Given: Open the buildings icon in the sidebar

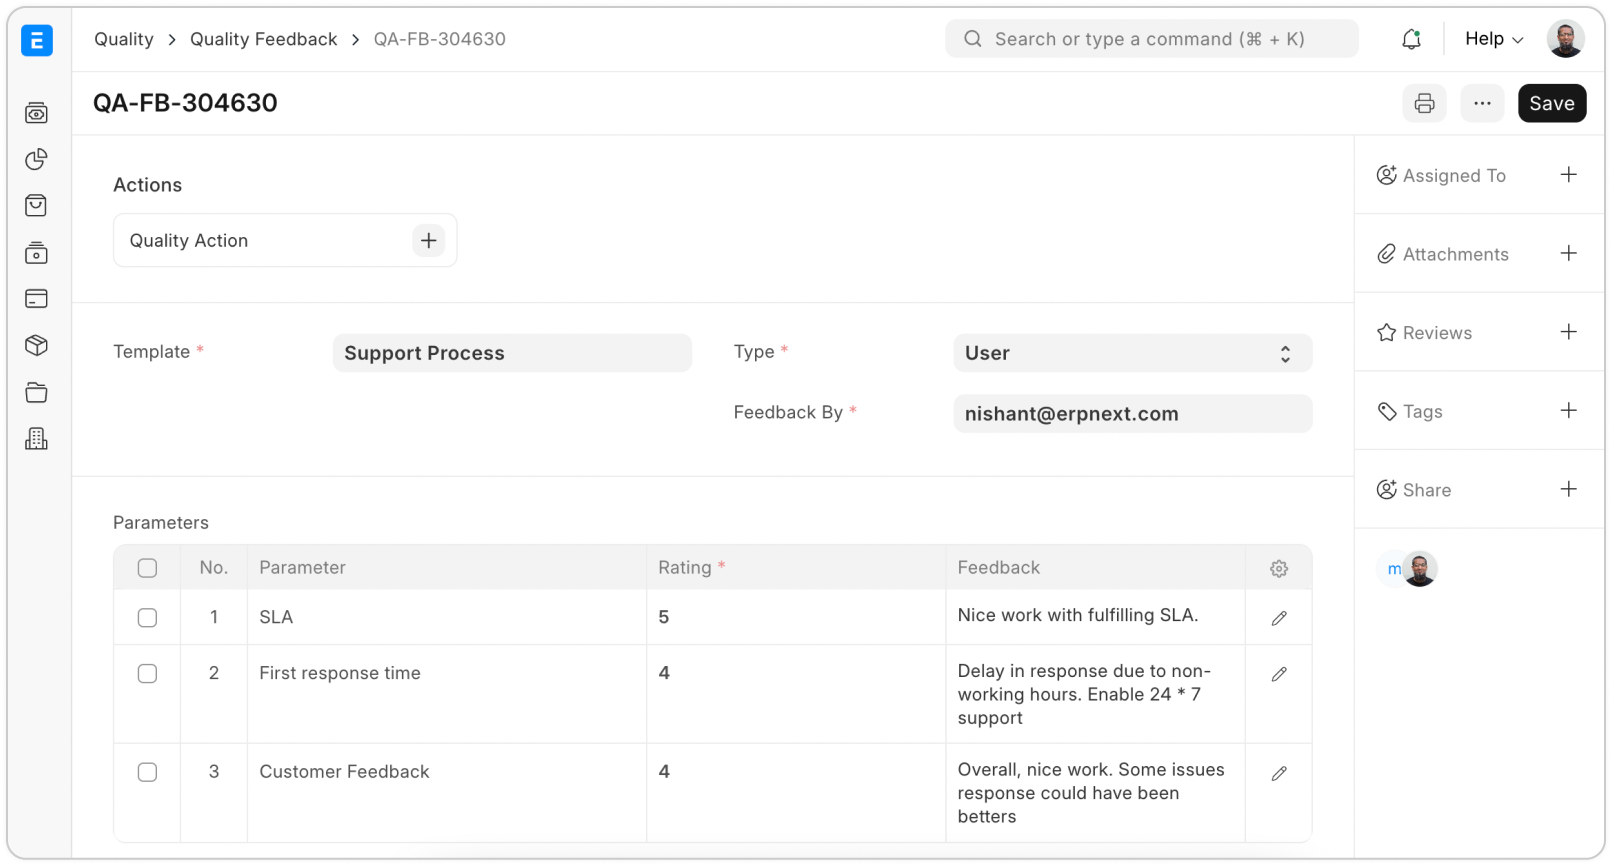Looking at the screenshot, I should click(37, 439).
